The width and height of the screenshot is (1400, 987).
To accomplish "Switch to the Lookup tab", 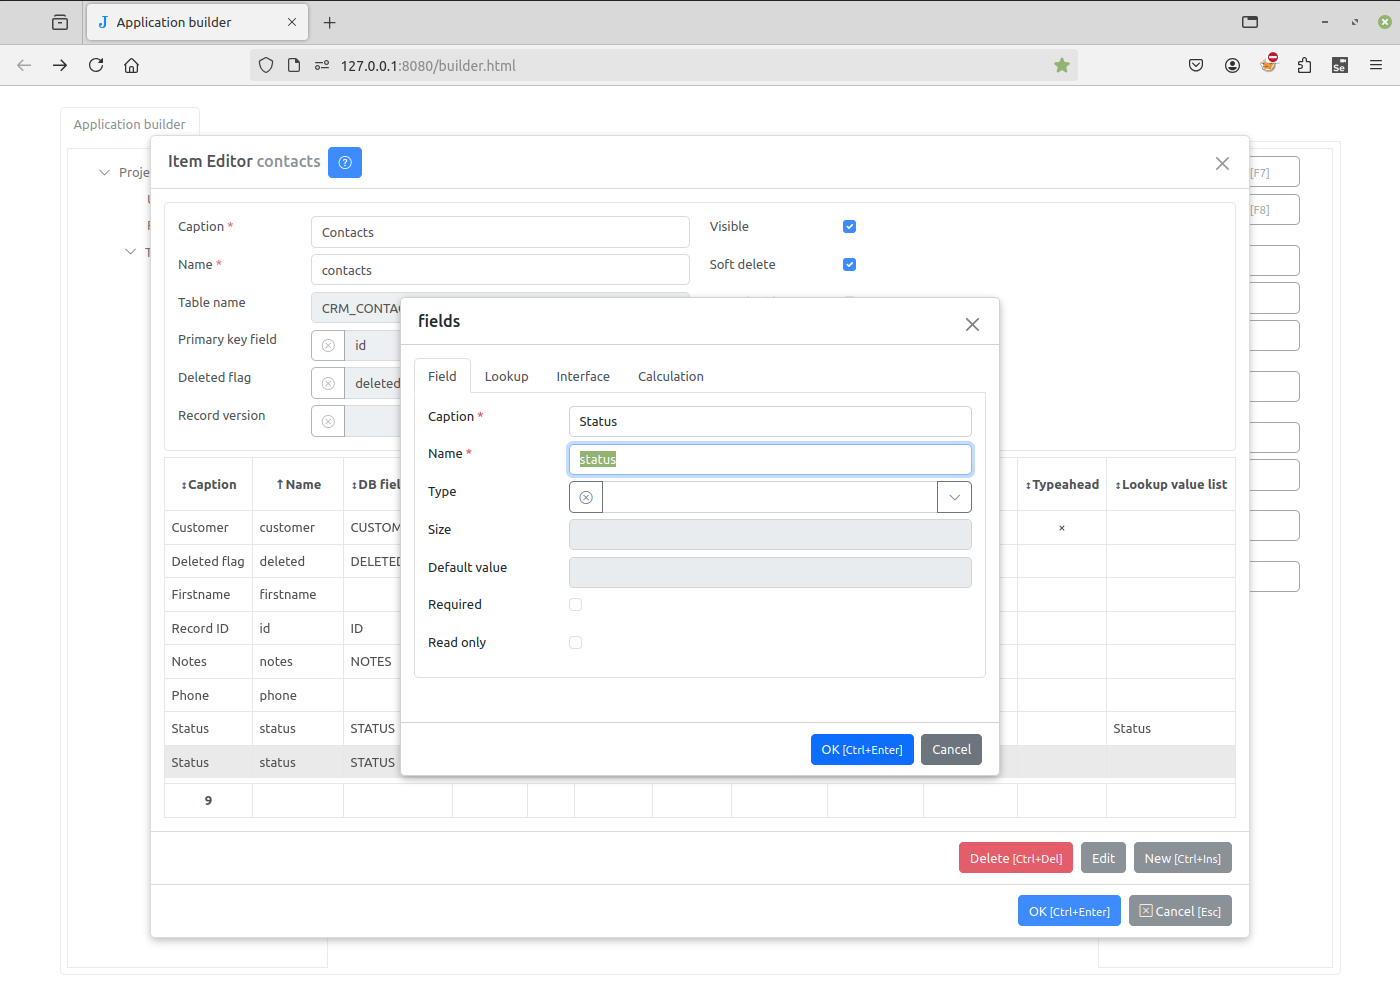I will point(506,377).
